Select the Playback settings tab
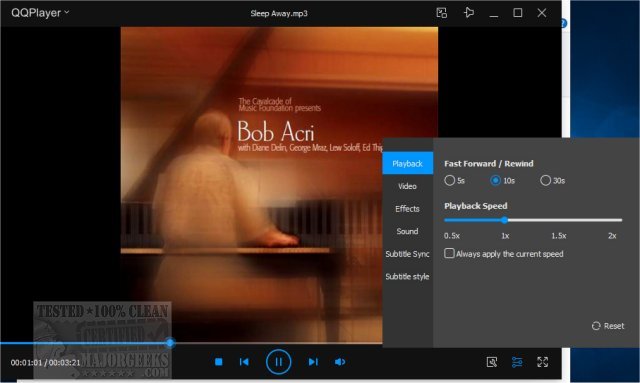The width and height of the screenshot is (640, 383). pos(407,163)
